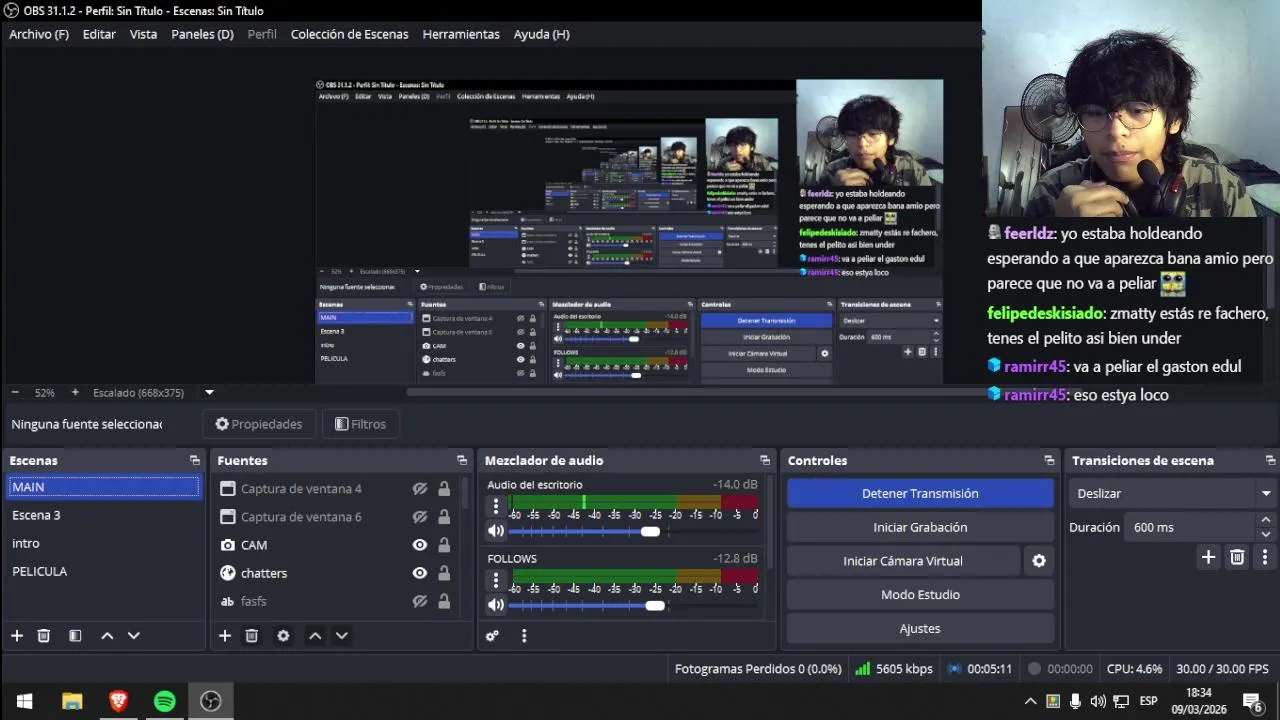Click Detener Transmisión button
The width and height of the screenshot is (1280, 720).
920,494
